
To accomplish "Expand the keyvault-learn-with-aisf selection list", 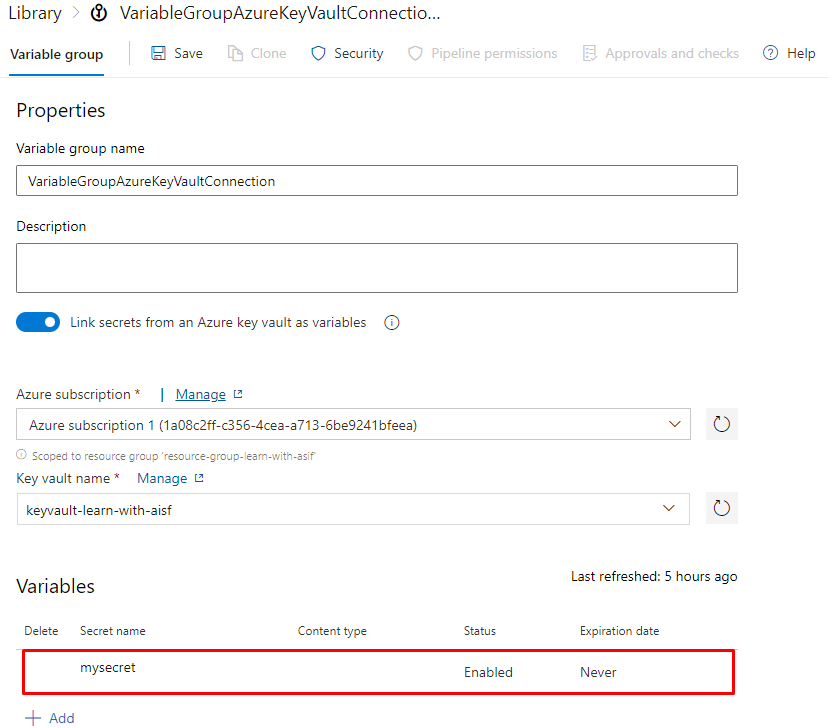I will pyautogui.click(x=669, y=508).
